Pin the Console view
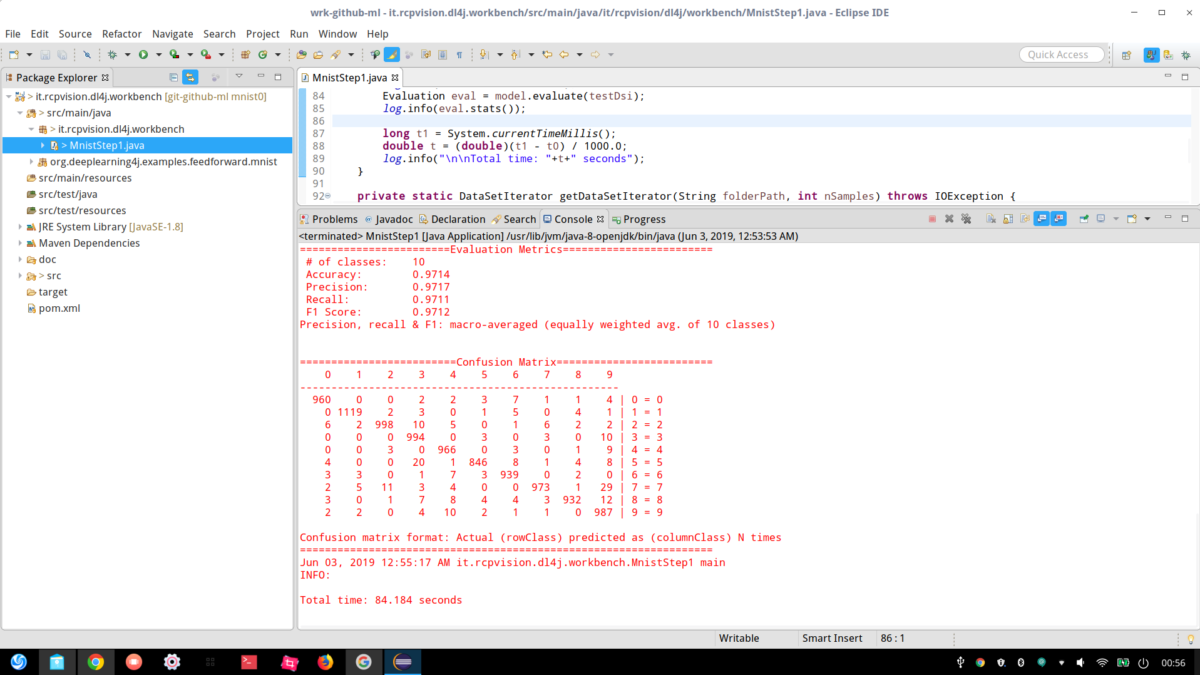1200x675 pixels. (x=1084, y=219)
